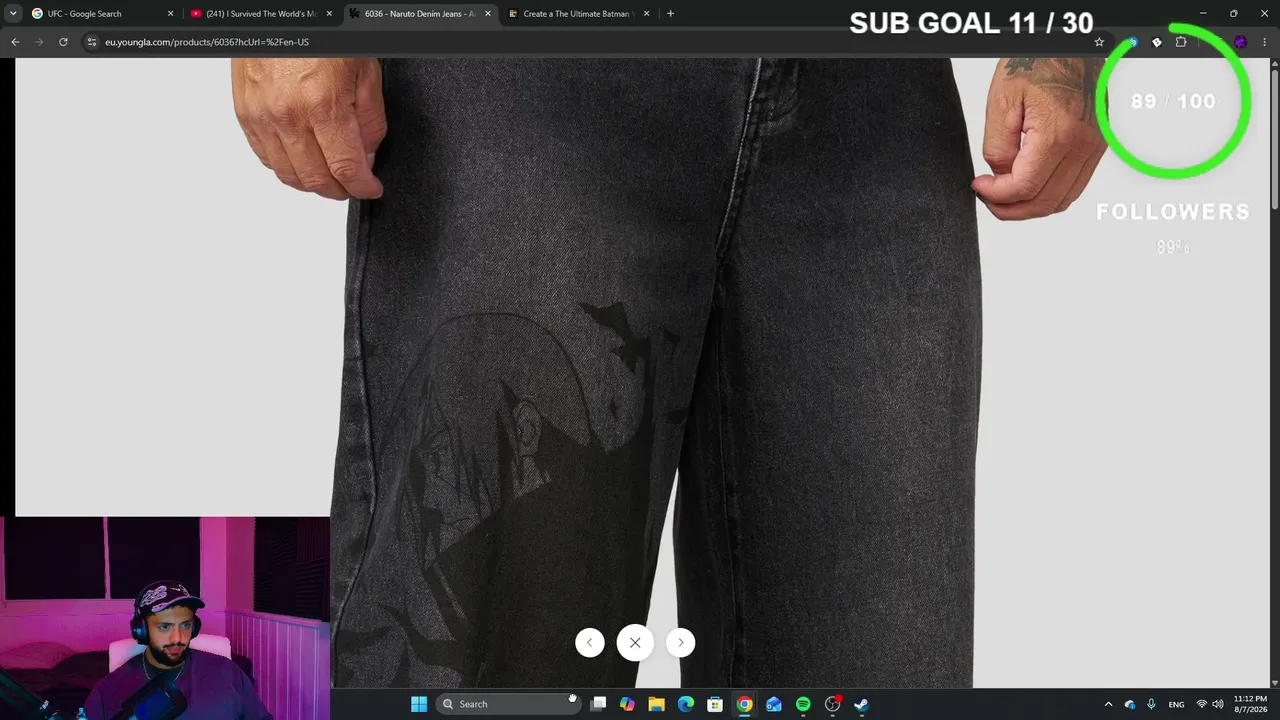This screenshot has width=1280, height=720.
Task: Click the microphone tray icon
Action: coord(1152,704)
